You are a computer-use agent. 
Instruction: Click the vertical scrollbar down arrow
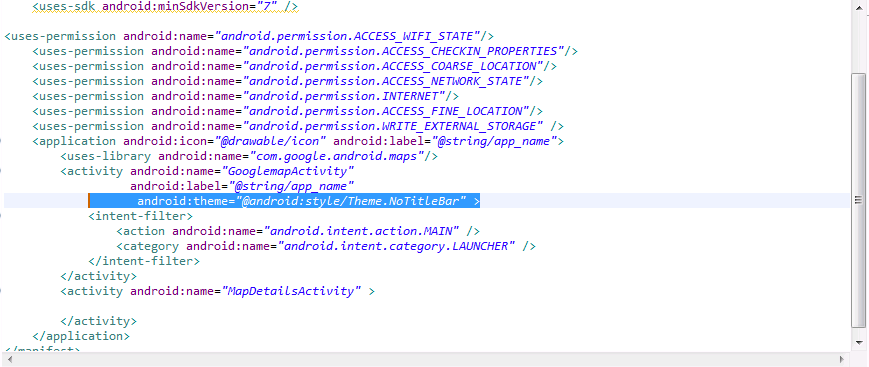(x=858, y=343)
